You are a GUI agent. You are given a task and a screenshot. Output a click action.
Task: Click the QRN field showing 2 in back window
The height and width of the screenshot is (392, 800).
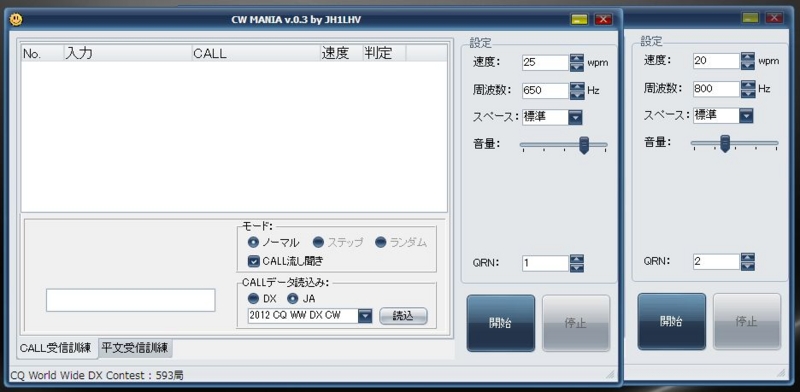tap(716, 262)
